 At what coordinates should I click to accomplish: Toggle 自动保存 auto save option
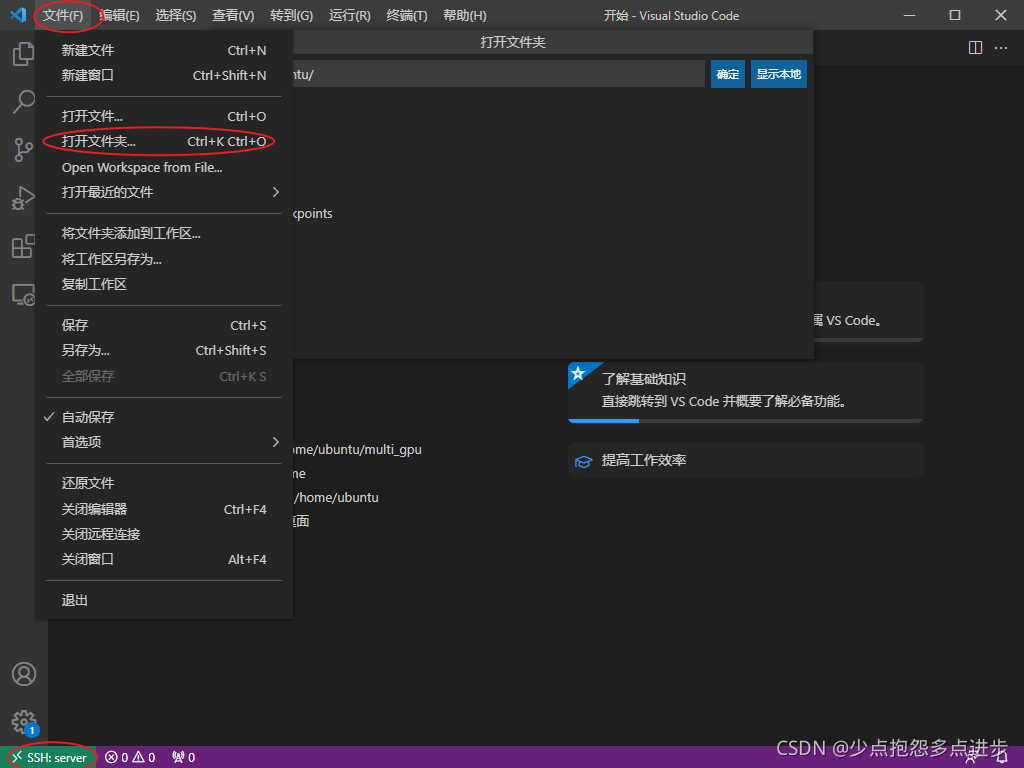tap(163, 417)
